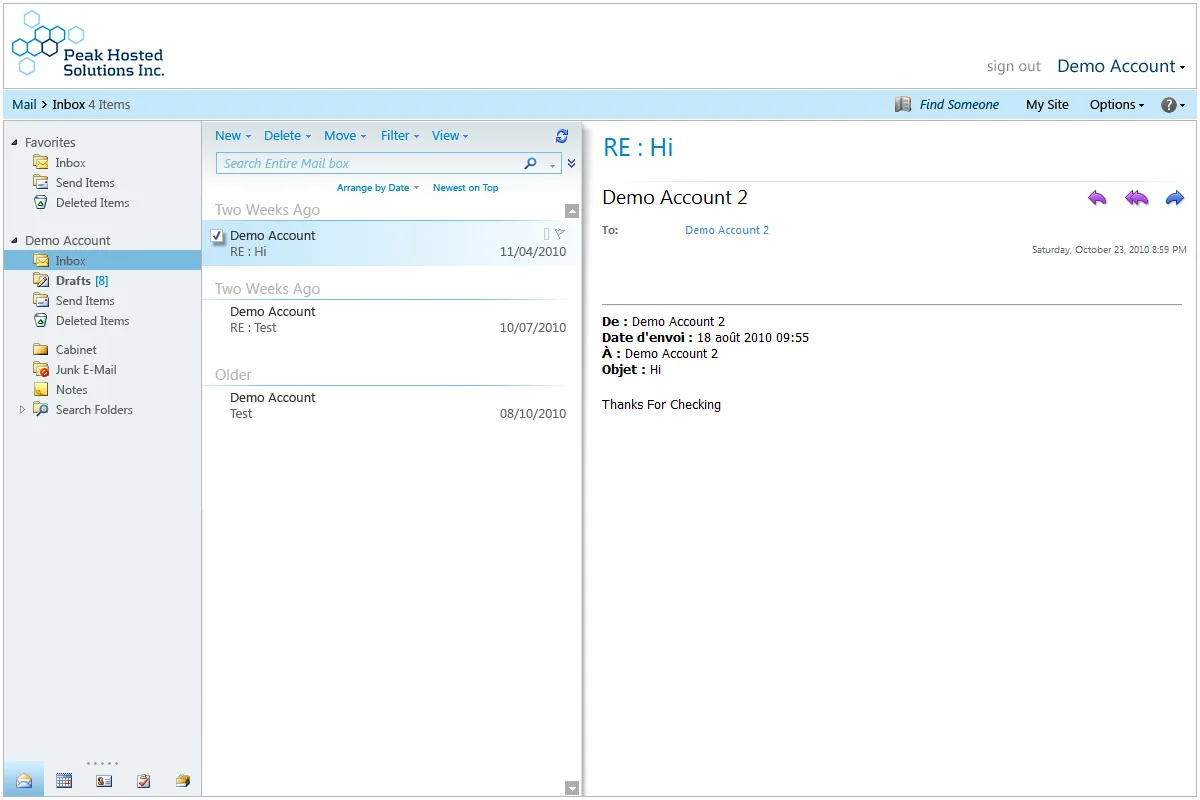
Task: Open the Filter dropdown menu
Action: pyautogui.click(x=400, y=136)
